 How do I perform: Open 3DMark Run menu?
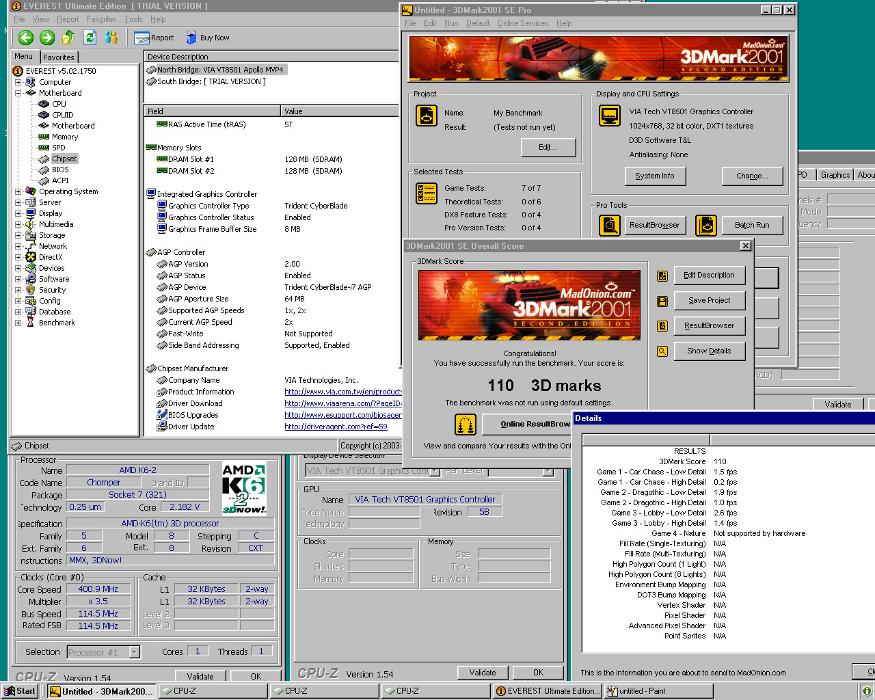(x=451, y=23)
